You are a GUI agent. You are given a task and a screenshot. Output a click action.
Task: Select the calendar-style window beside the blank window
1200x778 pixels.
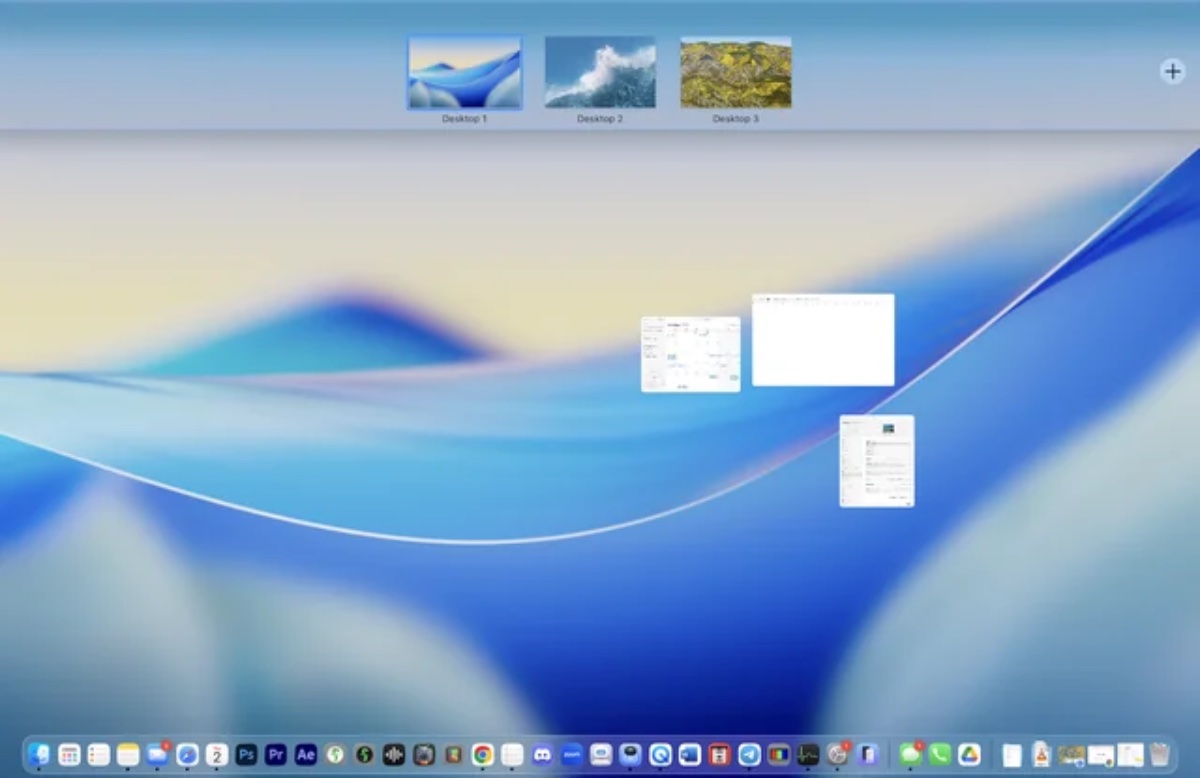pos(691,354)
